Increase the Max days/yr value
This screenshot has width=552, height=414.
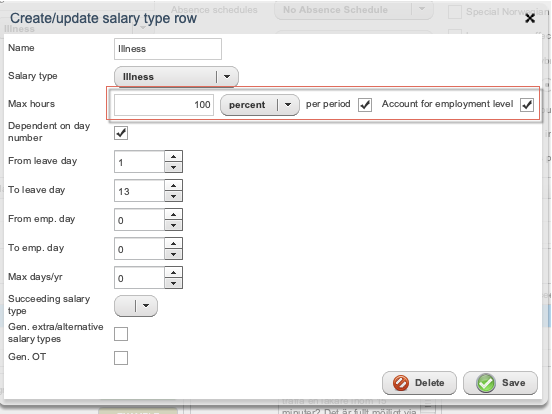[174, 272]
